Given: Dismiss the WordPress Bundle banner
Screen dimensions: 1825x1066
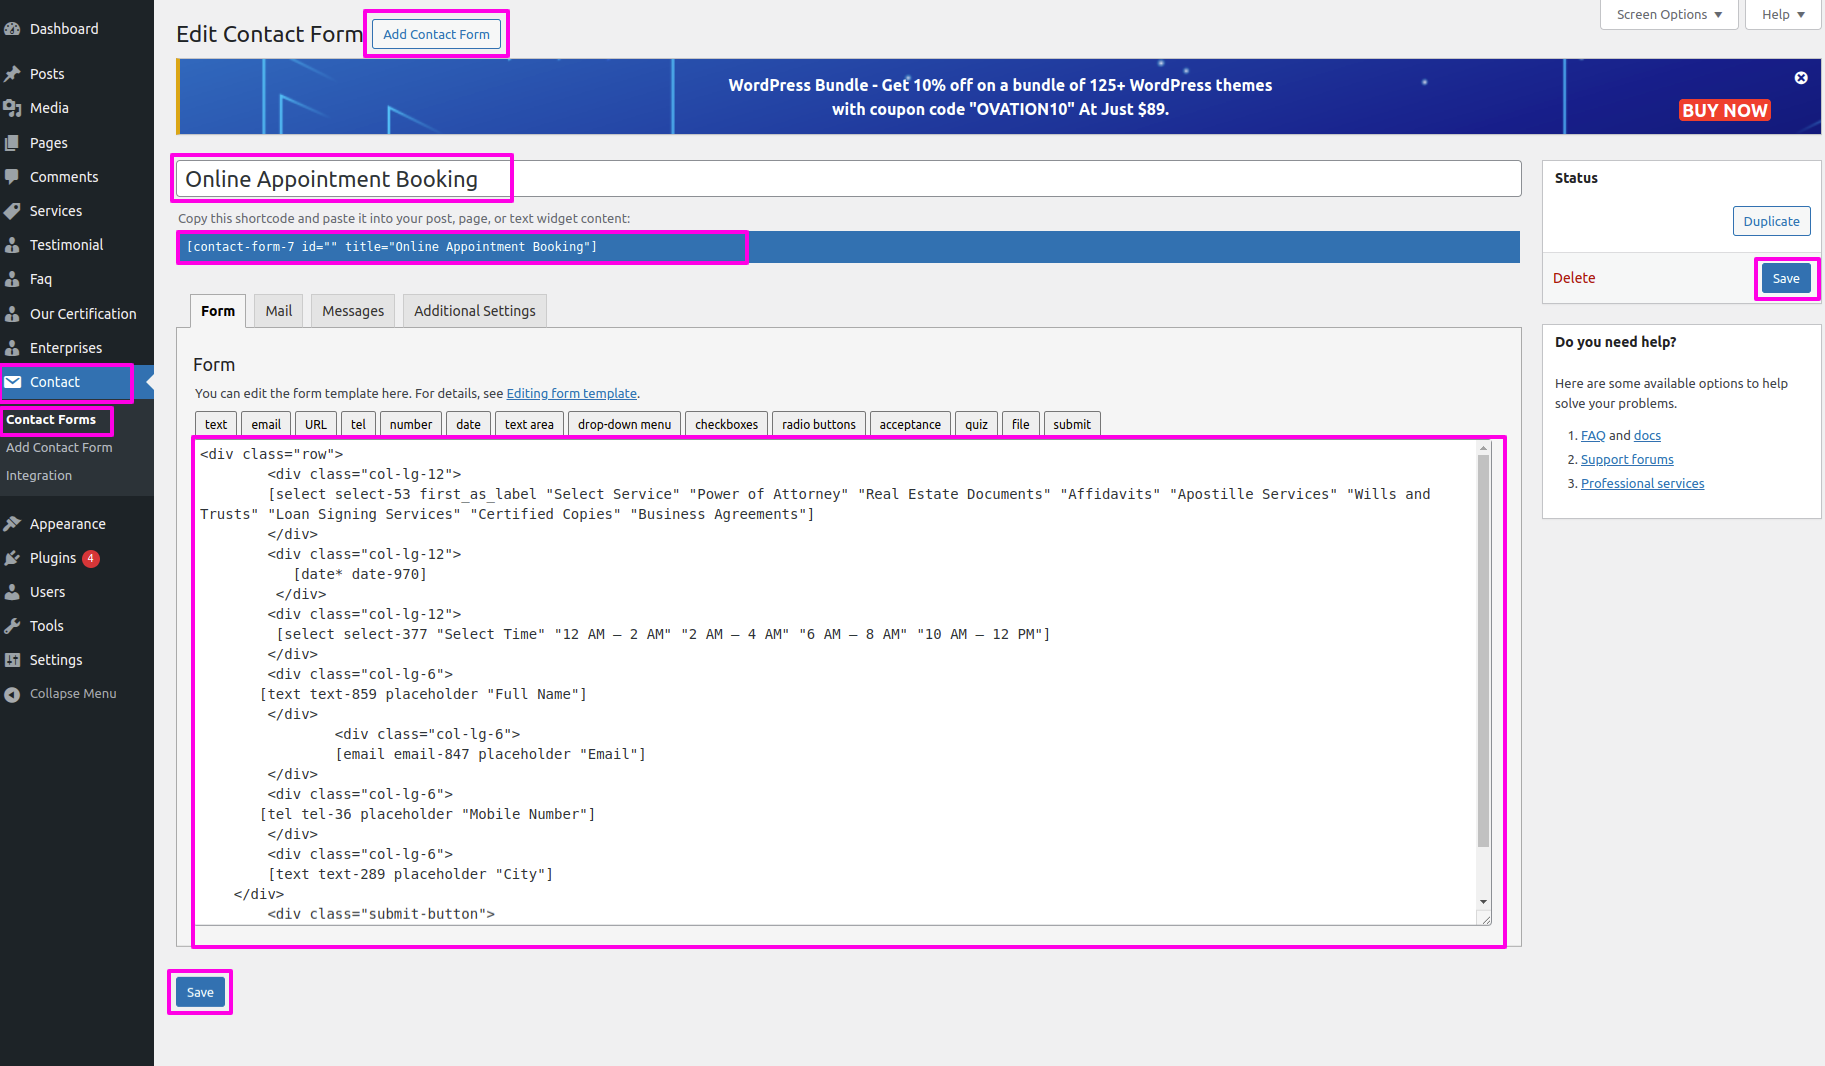Looking at the screenshot, I should 1800,78.
